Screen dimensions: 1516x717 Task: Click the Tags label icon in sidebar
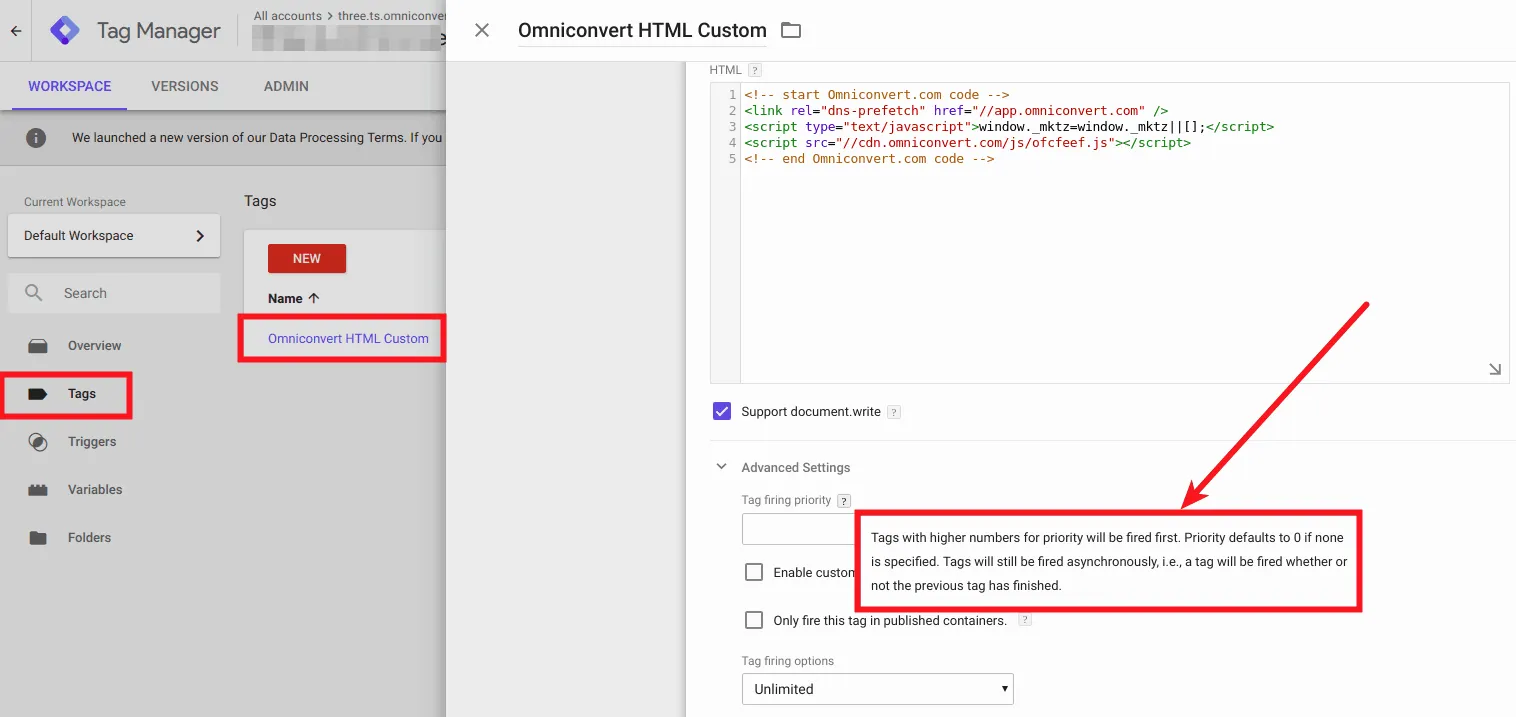tap(38, 394)
